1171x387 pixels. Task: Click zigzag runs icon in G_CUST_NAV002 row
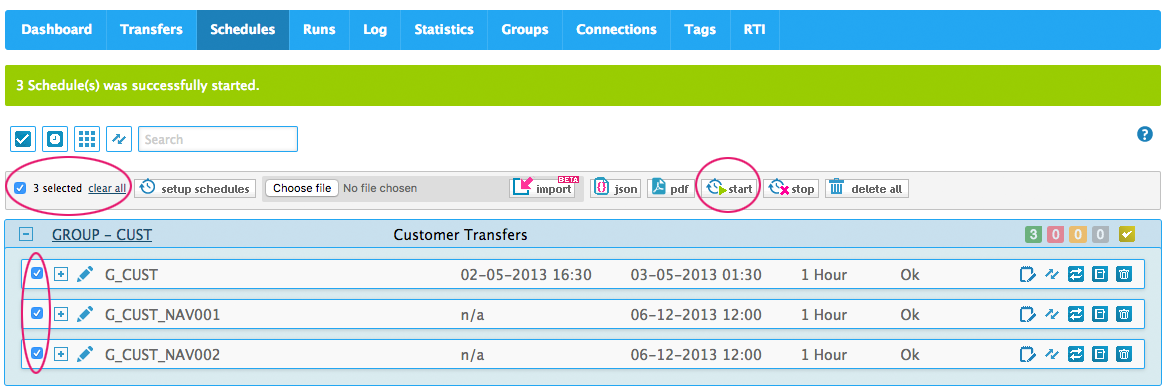click(x=1052, y=354)
